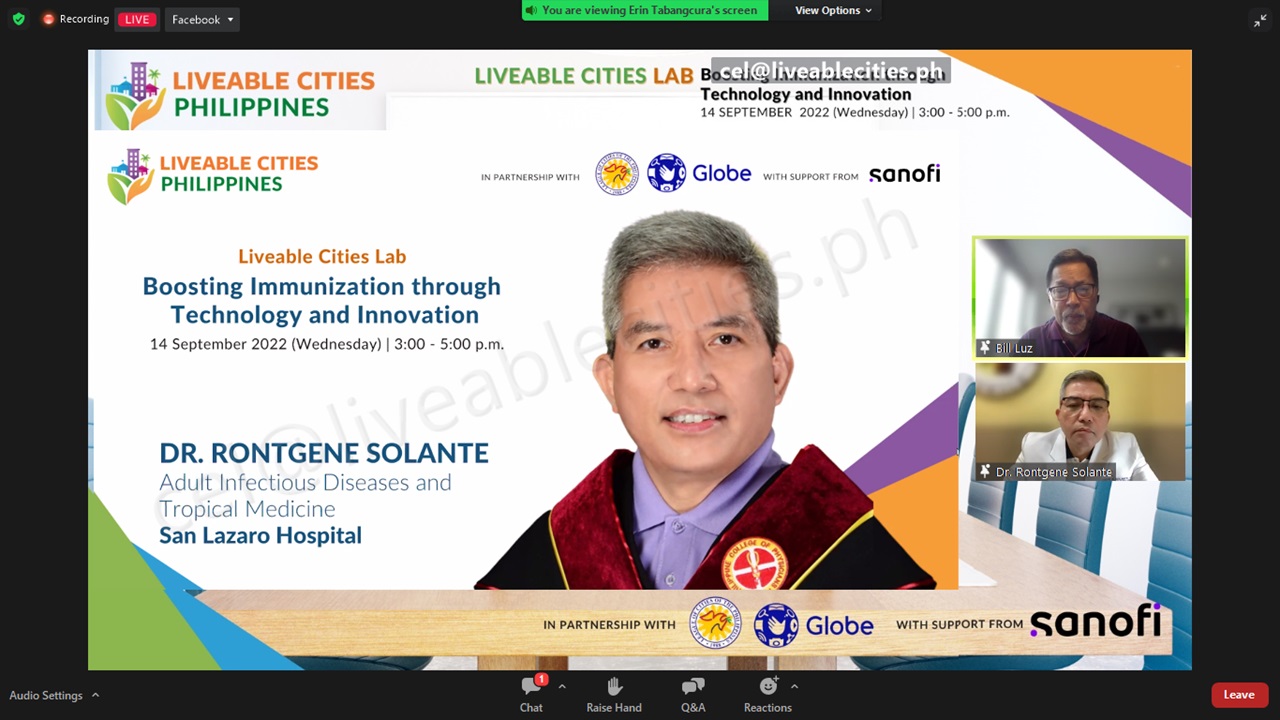Open Audio Settings
The height and width of the screenshot is (720, 1280).
click(x=46, y=695)
